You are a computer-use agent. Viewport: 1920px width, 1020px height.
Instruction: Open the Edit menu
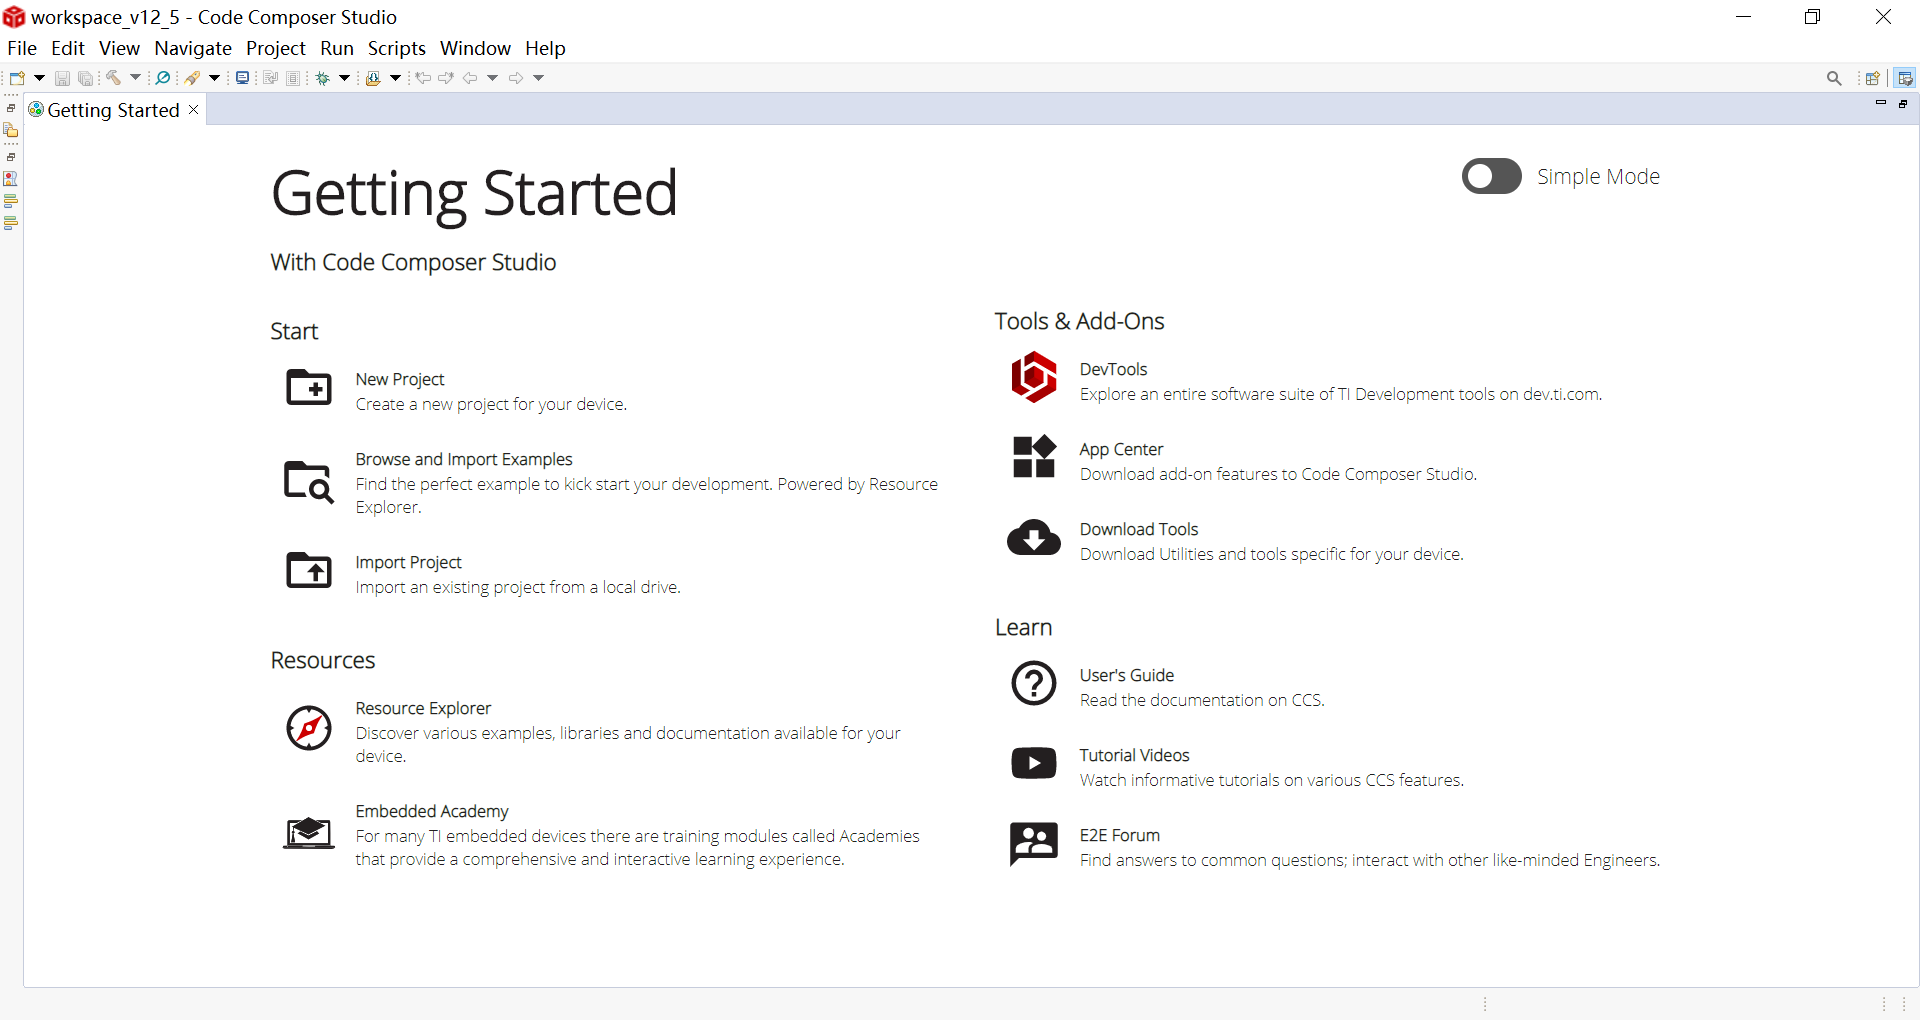[x=68, y=48]
